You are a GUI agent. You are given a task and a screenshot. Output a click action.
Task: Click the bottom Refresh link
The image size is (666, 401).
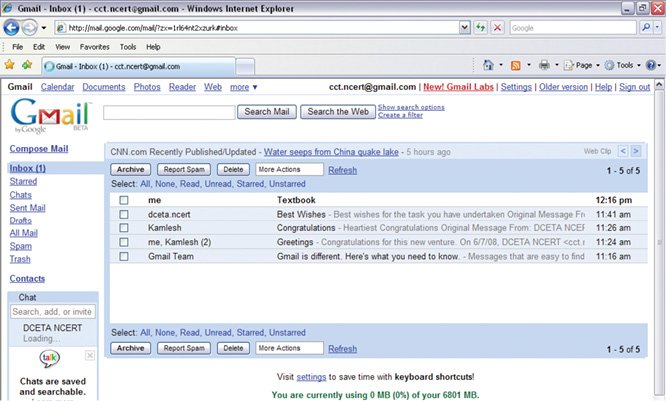click(342, 349)
